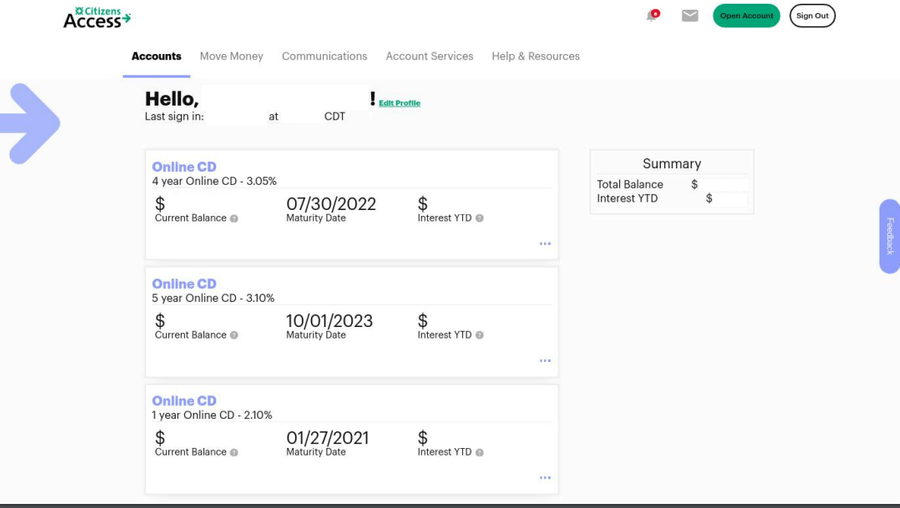Open the Help & Resources tab
This screenshot has width=900, height=508.
pyautogui.click(x=535, y=56)
